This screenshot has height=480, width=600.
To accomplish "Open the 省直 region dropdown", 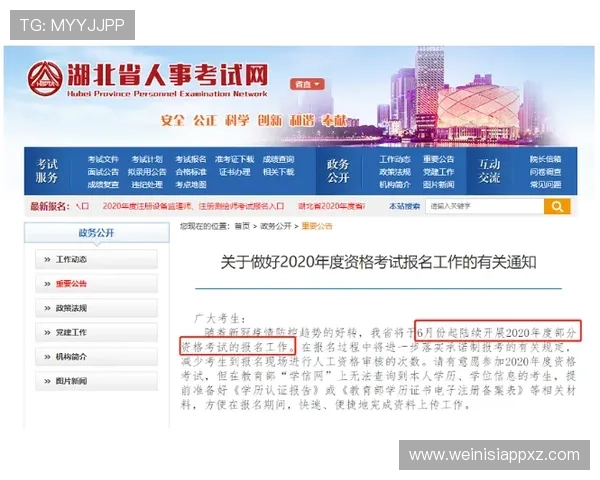I will coord(307,84).
